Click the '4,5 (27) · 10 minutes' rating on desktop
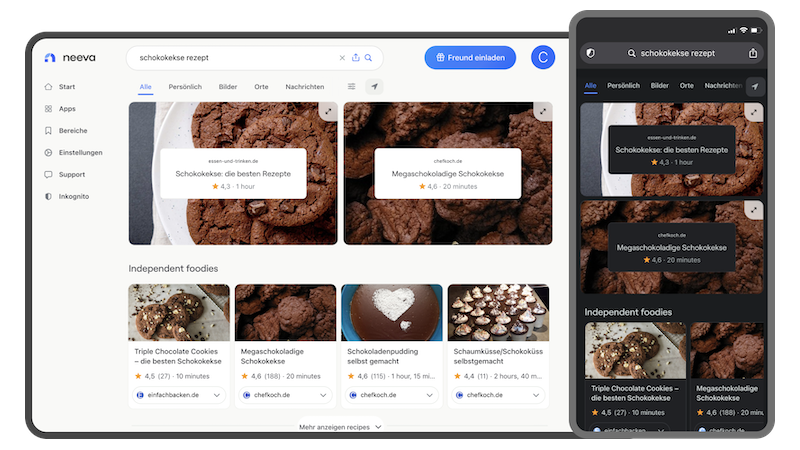This screenshot has width=800, height=450. (x=172, y=376)
